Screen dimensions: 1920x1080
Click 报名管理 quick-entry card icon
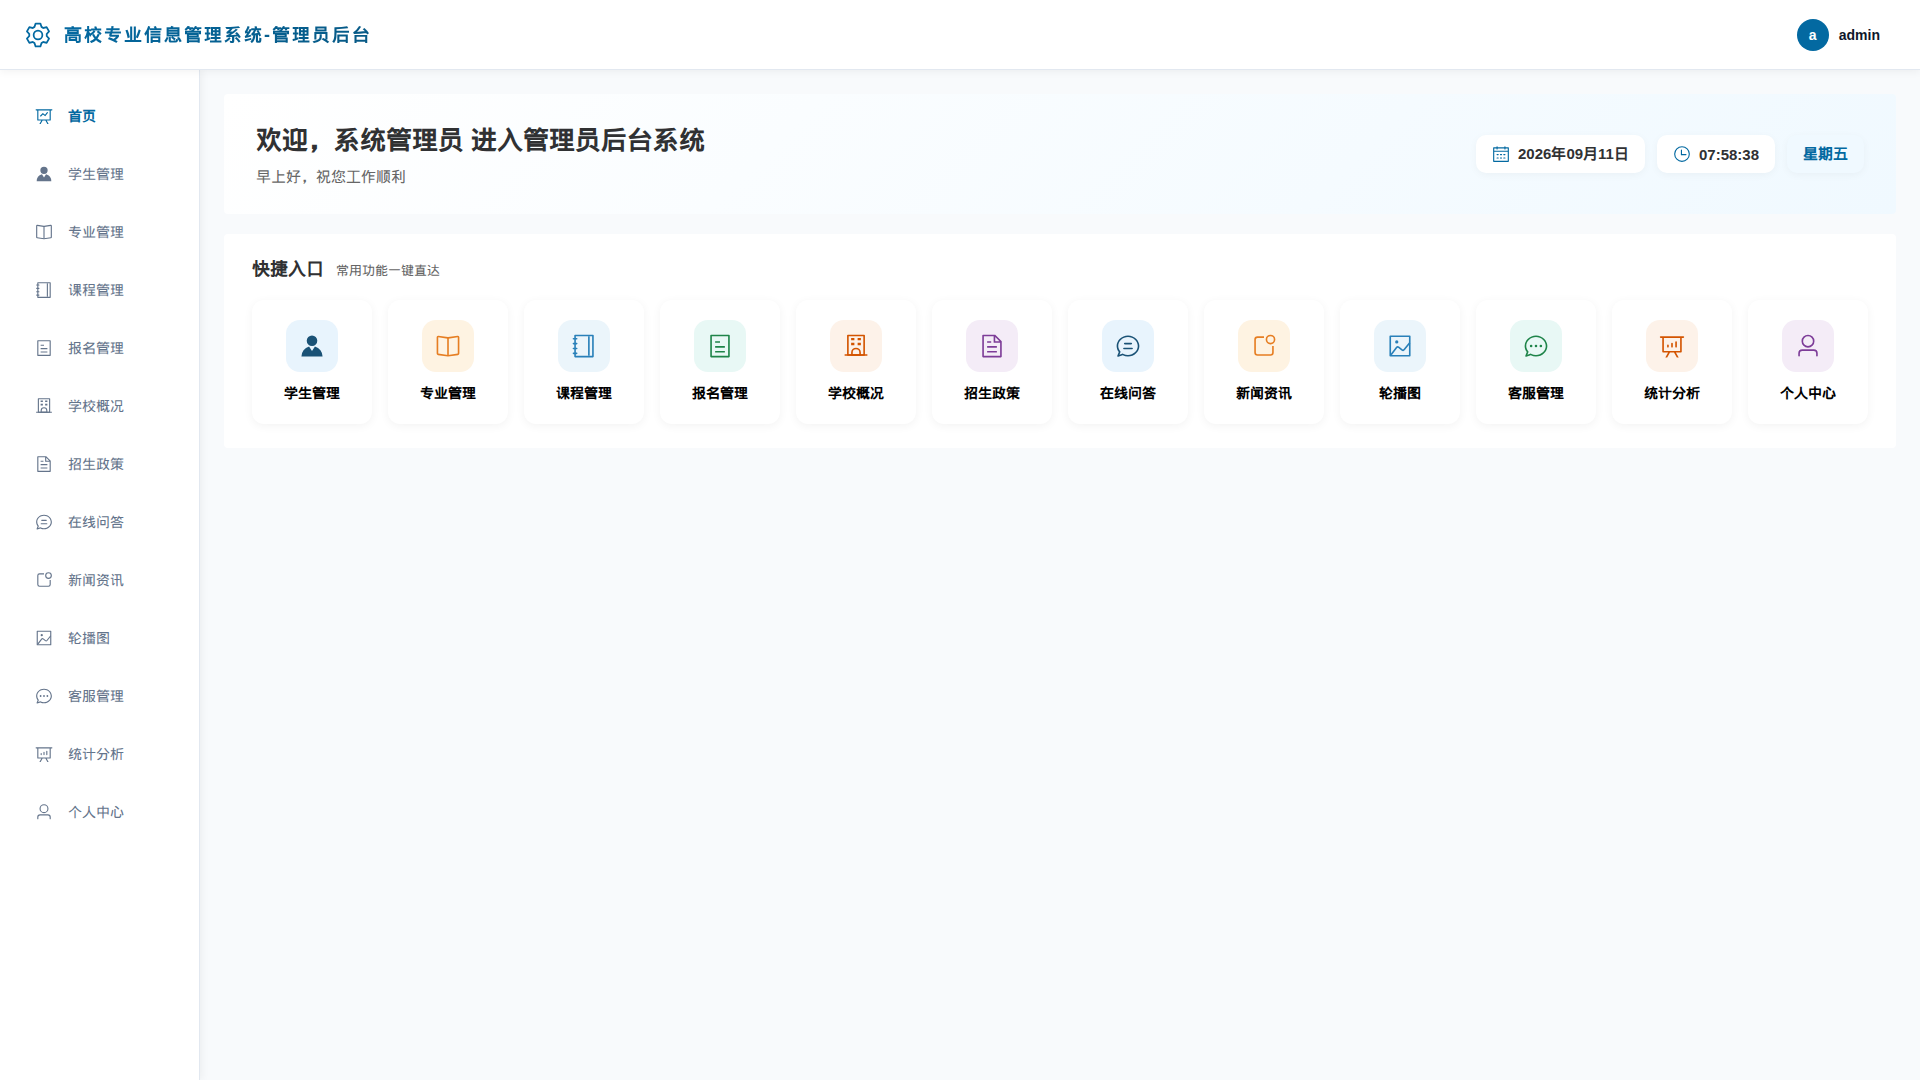[x=720, y=346]
